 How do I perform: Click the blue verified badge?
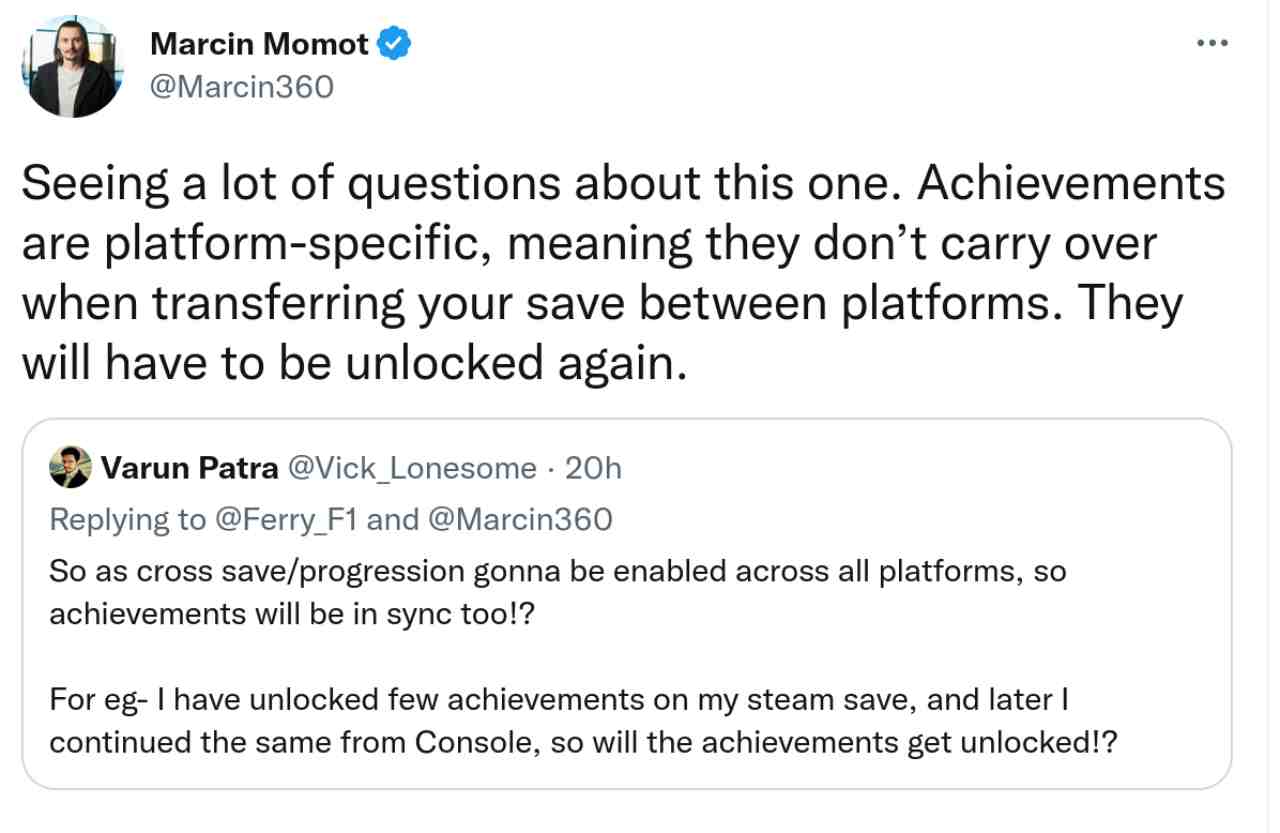pyautogui.click(x=396, y=44)
